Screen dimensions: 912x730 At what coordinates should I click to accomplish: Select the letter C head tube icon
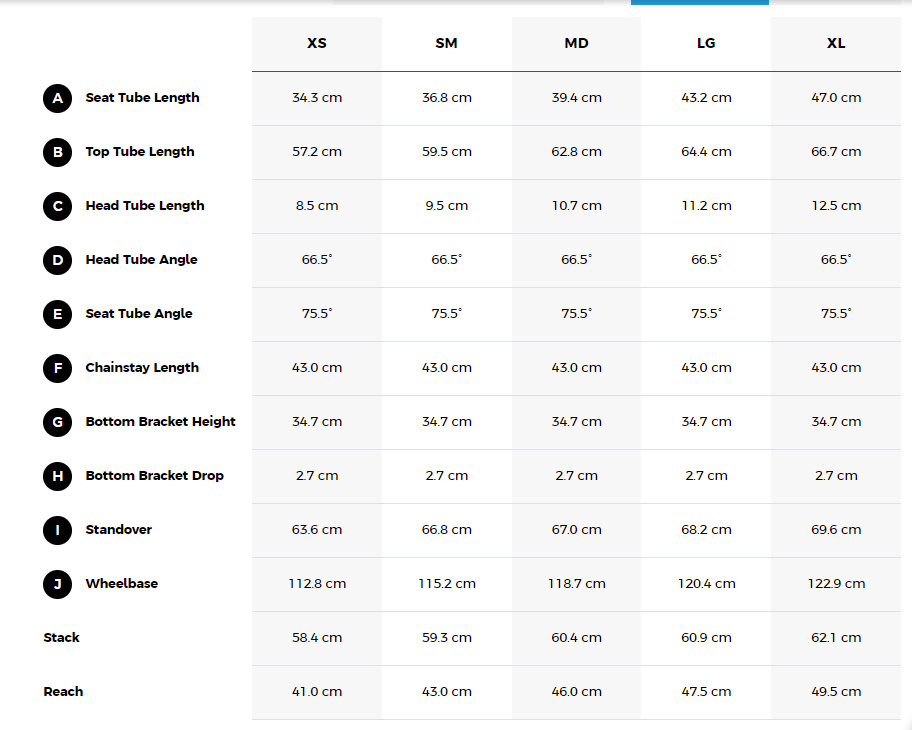pos(58,206)
